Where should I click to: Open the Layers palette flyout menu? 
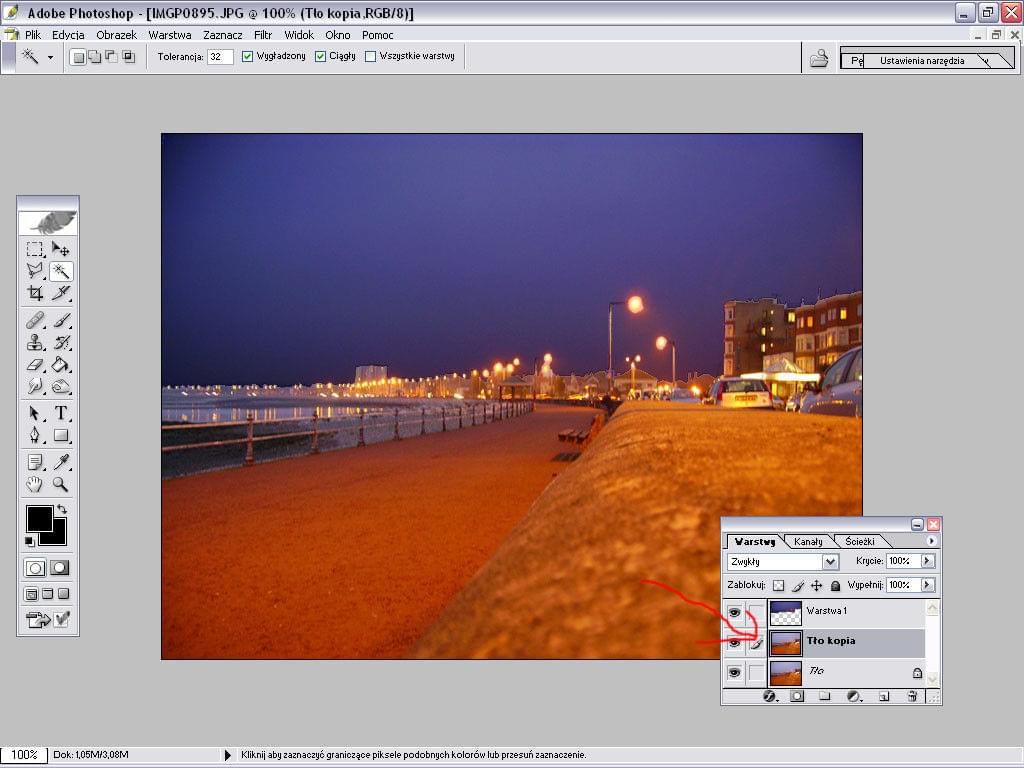tap(931, 541)
